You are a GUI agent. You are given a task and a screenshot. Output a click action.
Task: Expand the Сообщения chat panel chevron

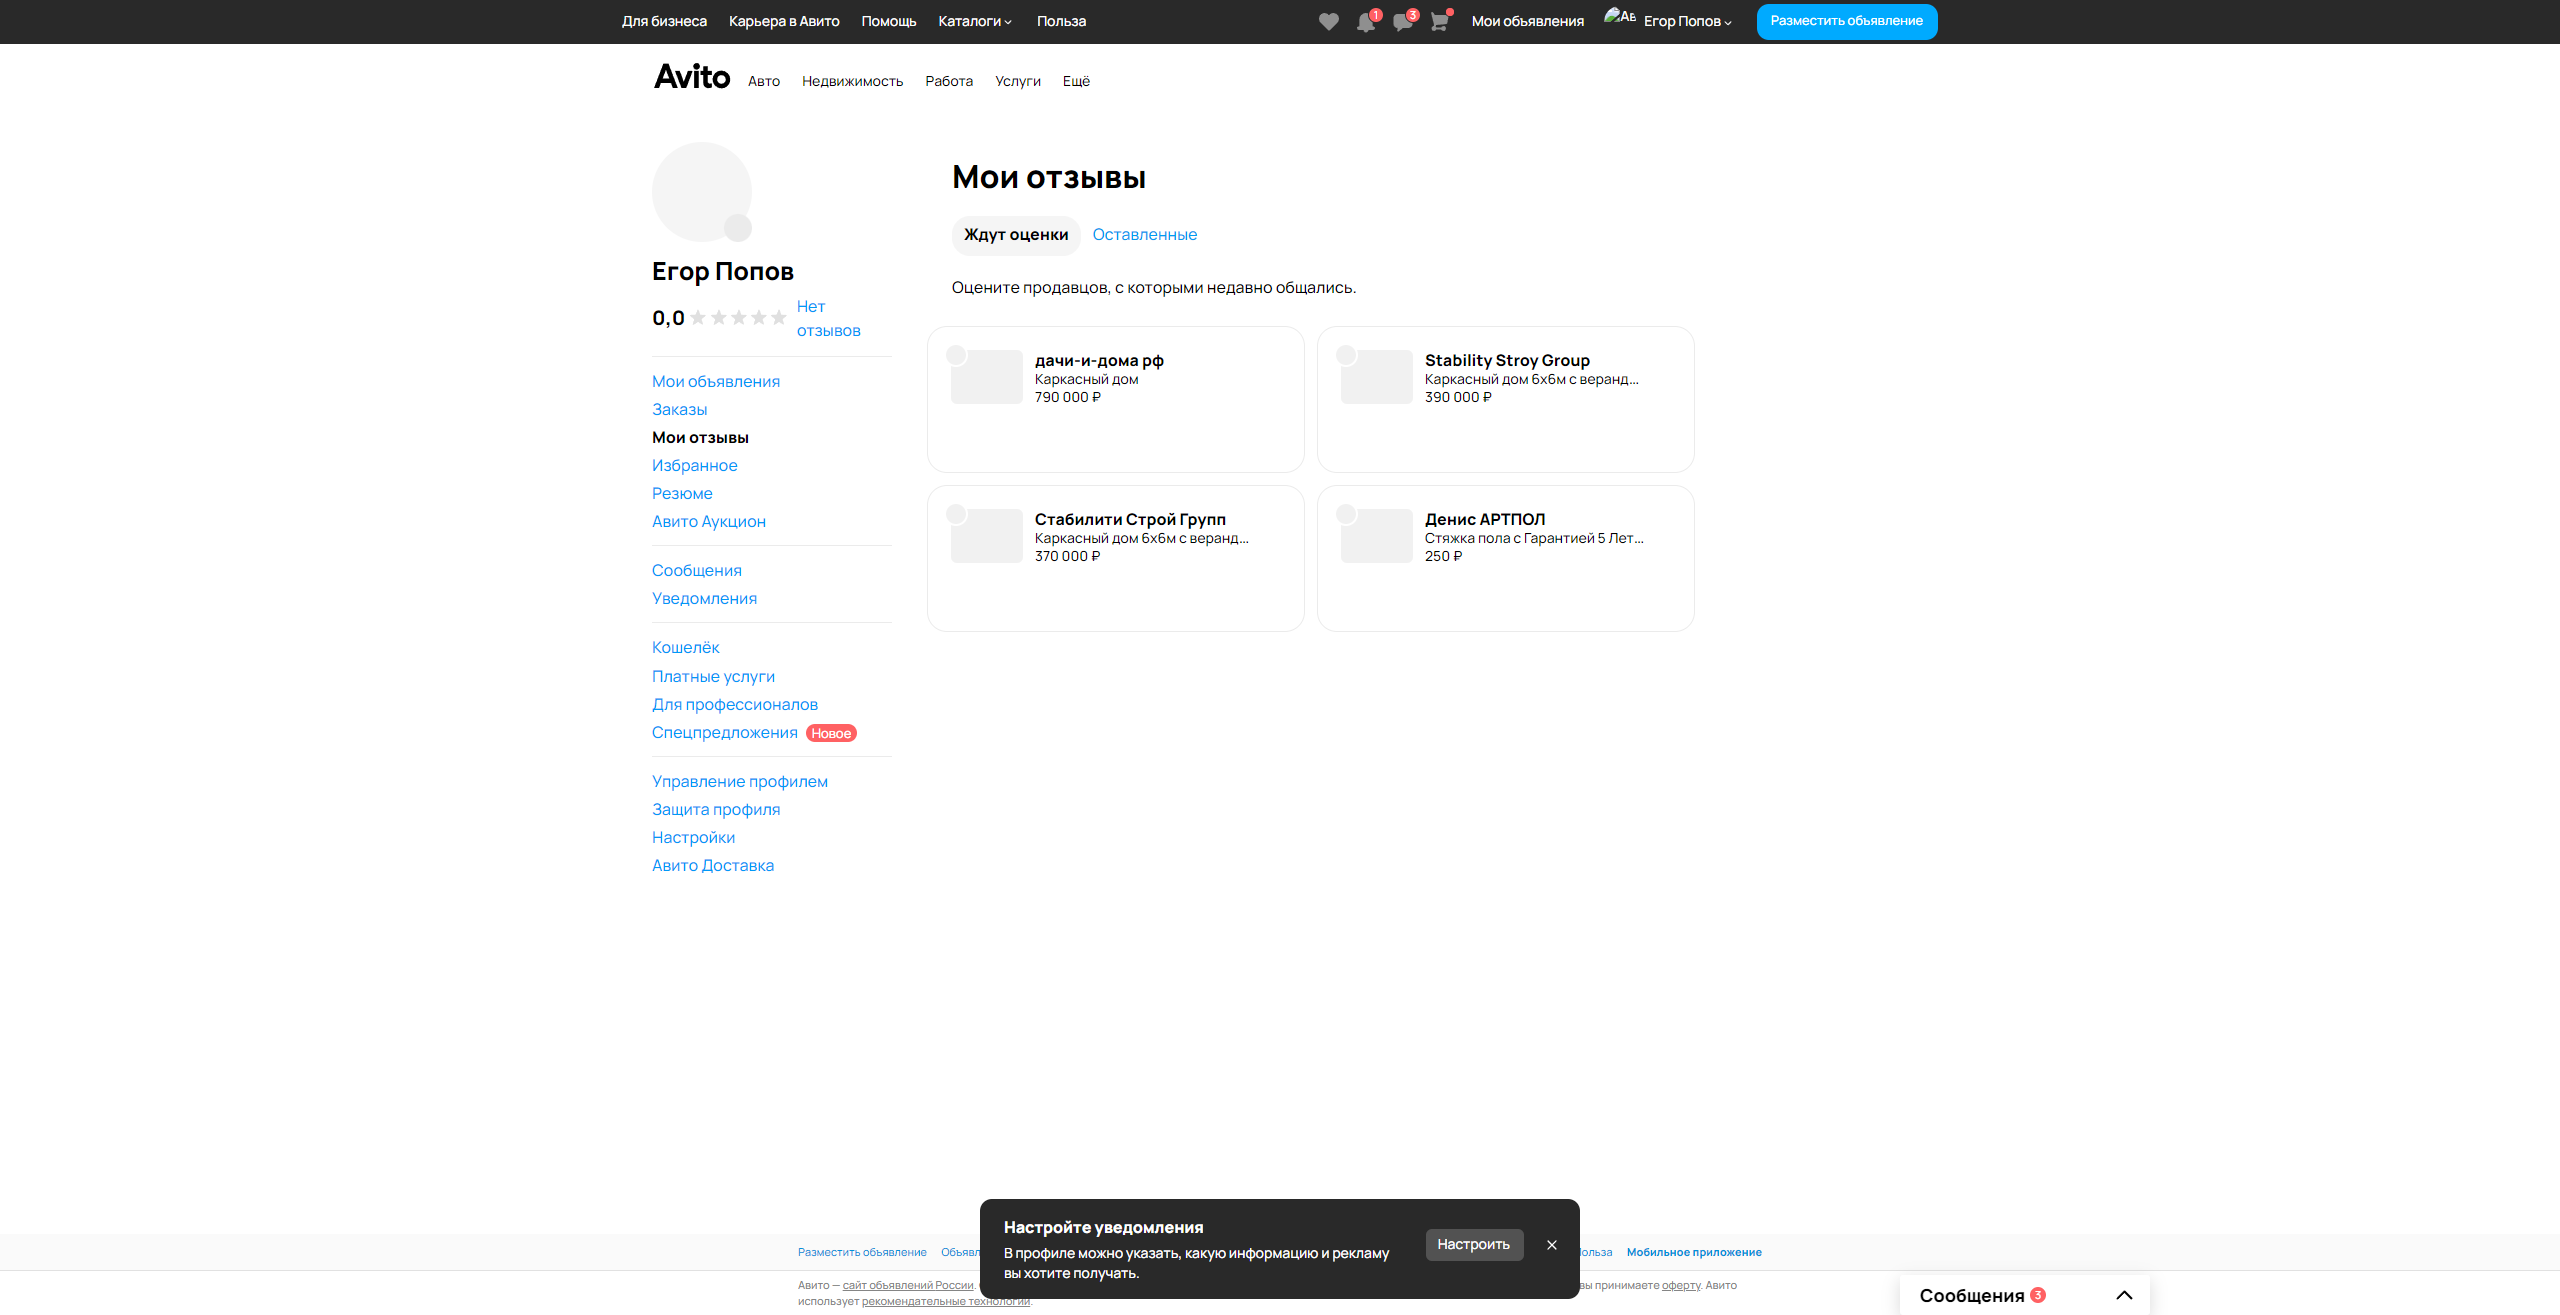coord(2124,1295)
